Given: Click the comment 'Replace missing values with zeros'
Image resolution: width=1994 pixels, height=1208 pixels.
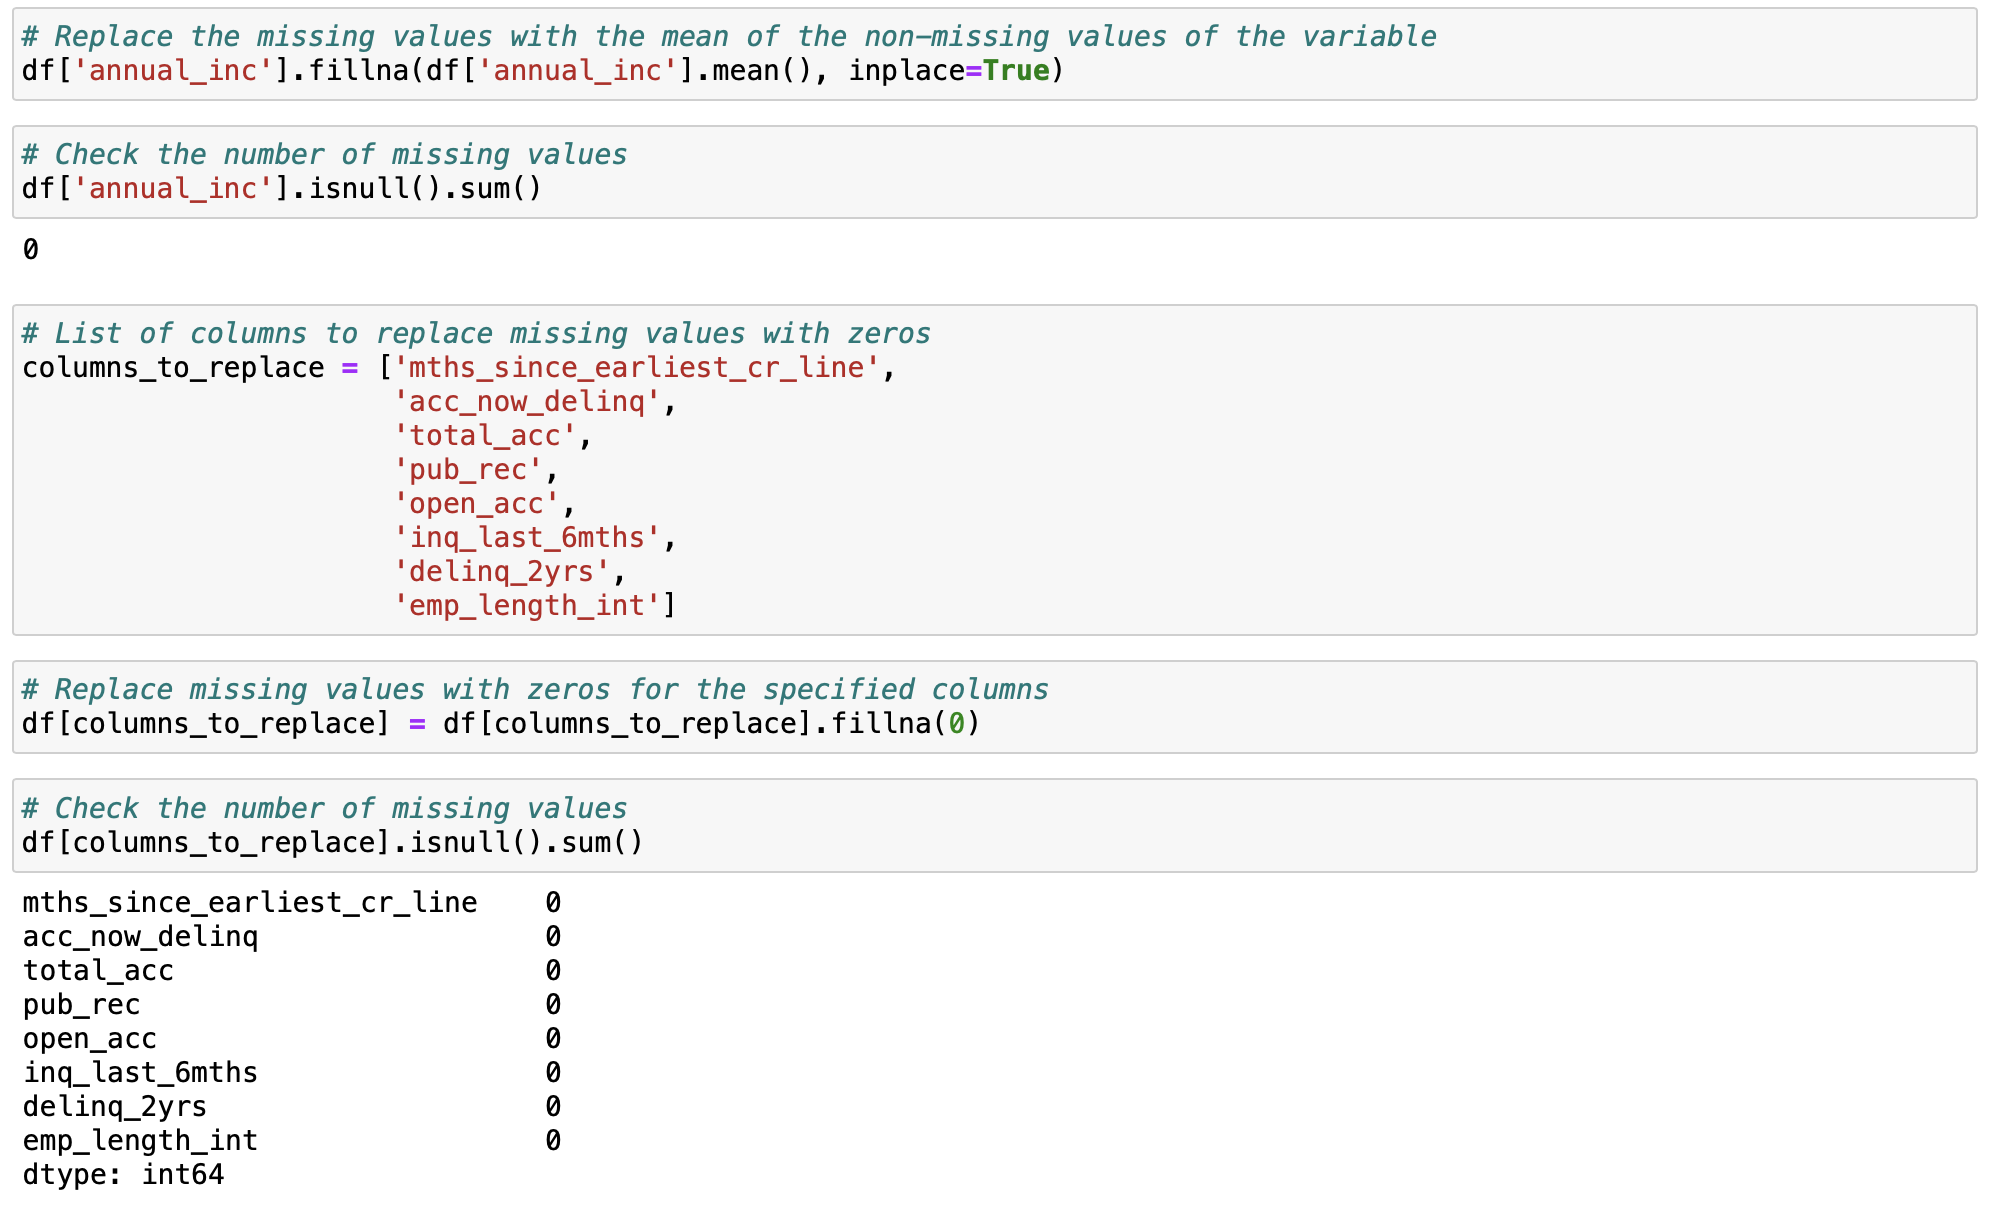Looking at the screenshot, I should click(x=535, y=689).
